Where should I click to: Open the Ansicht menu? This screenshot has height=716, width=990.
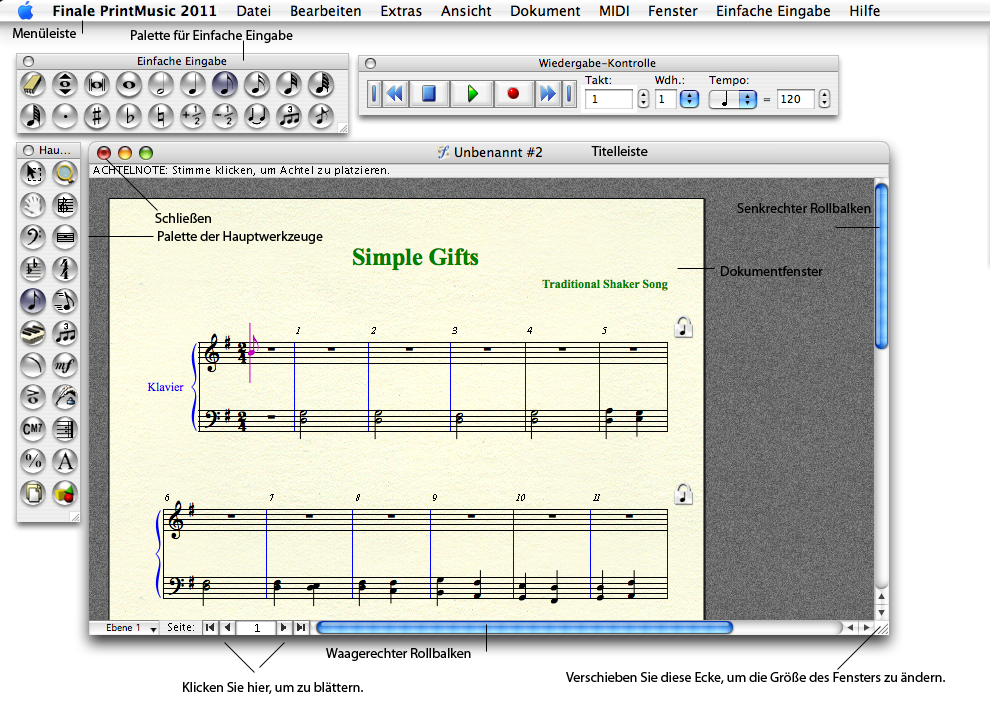pos(466,11)
